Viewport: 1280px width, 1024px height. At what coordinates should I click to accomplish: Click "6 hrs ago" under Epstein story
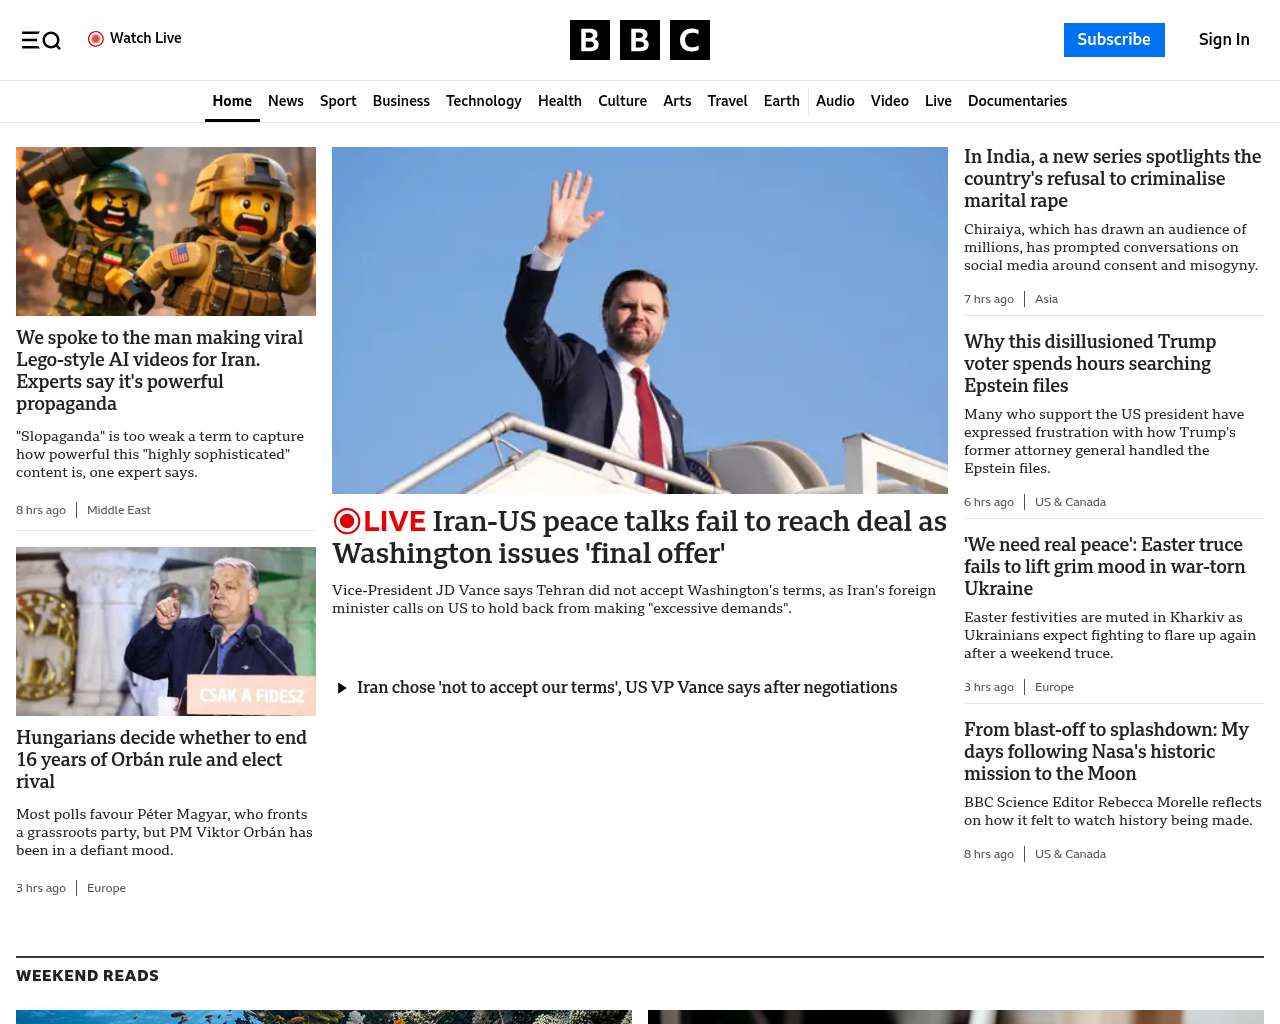click(989, 502)
